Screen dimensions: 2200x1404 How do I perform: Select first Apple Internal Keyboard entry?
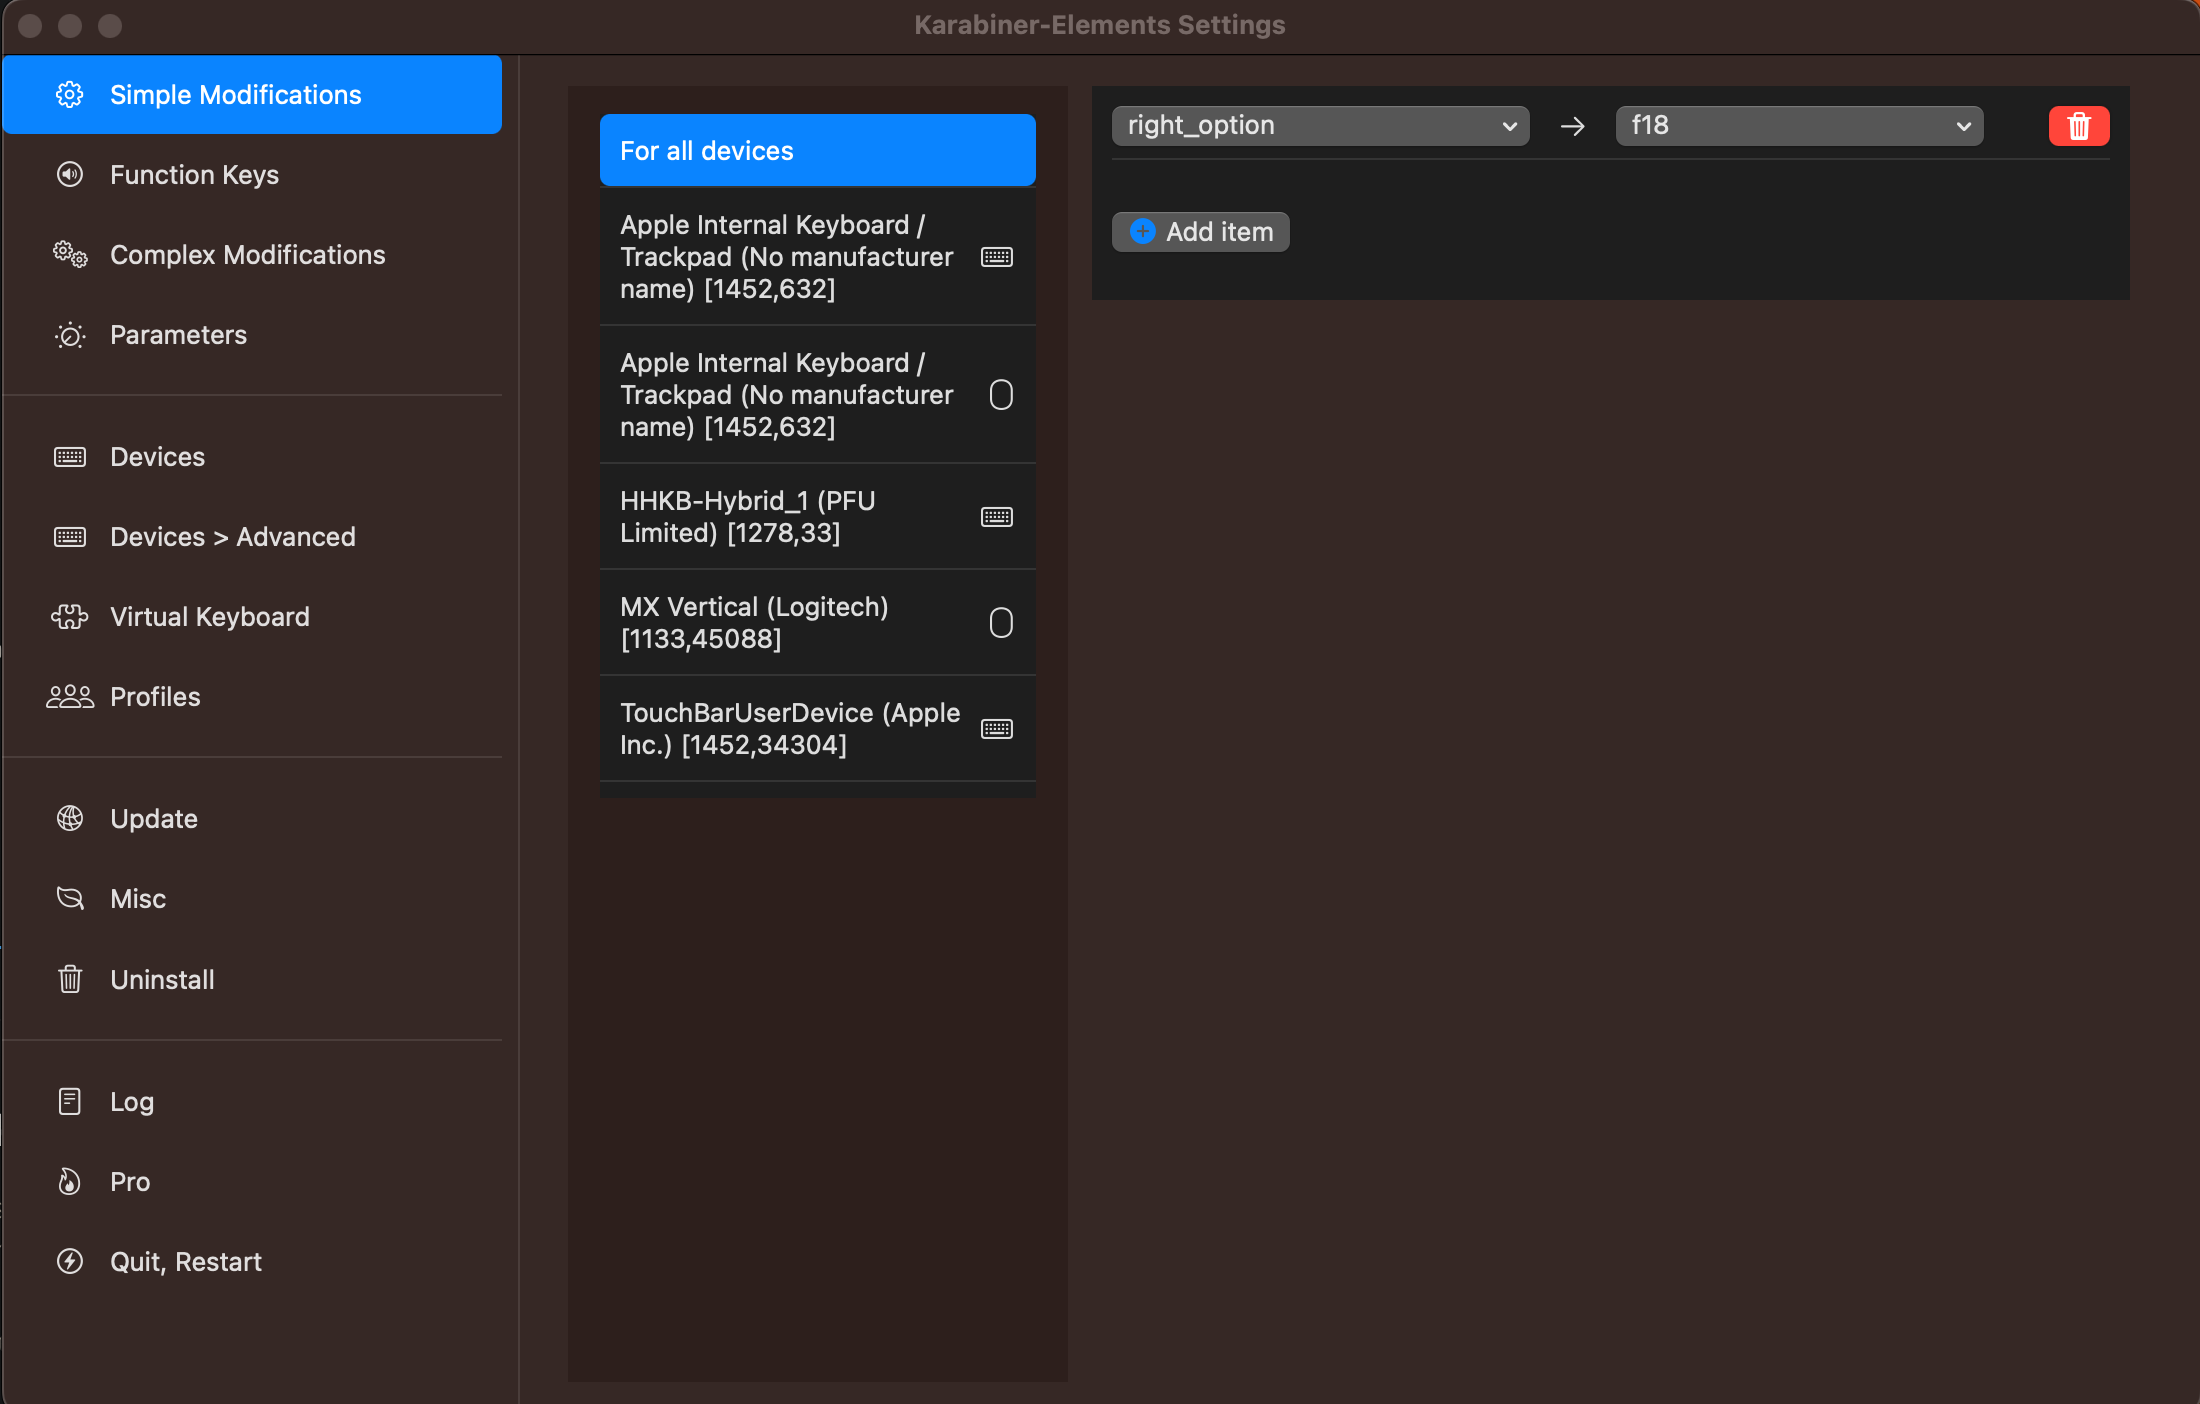coord(816,257)
